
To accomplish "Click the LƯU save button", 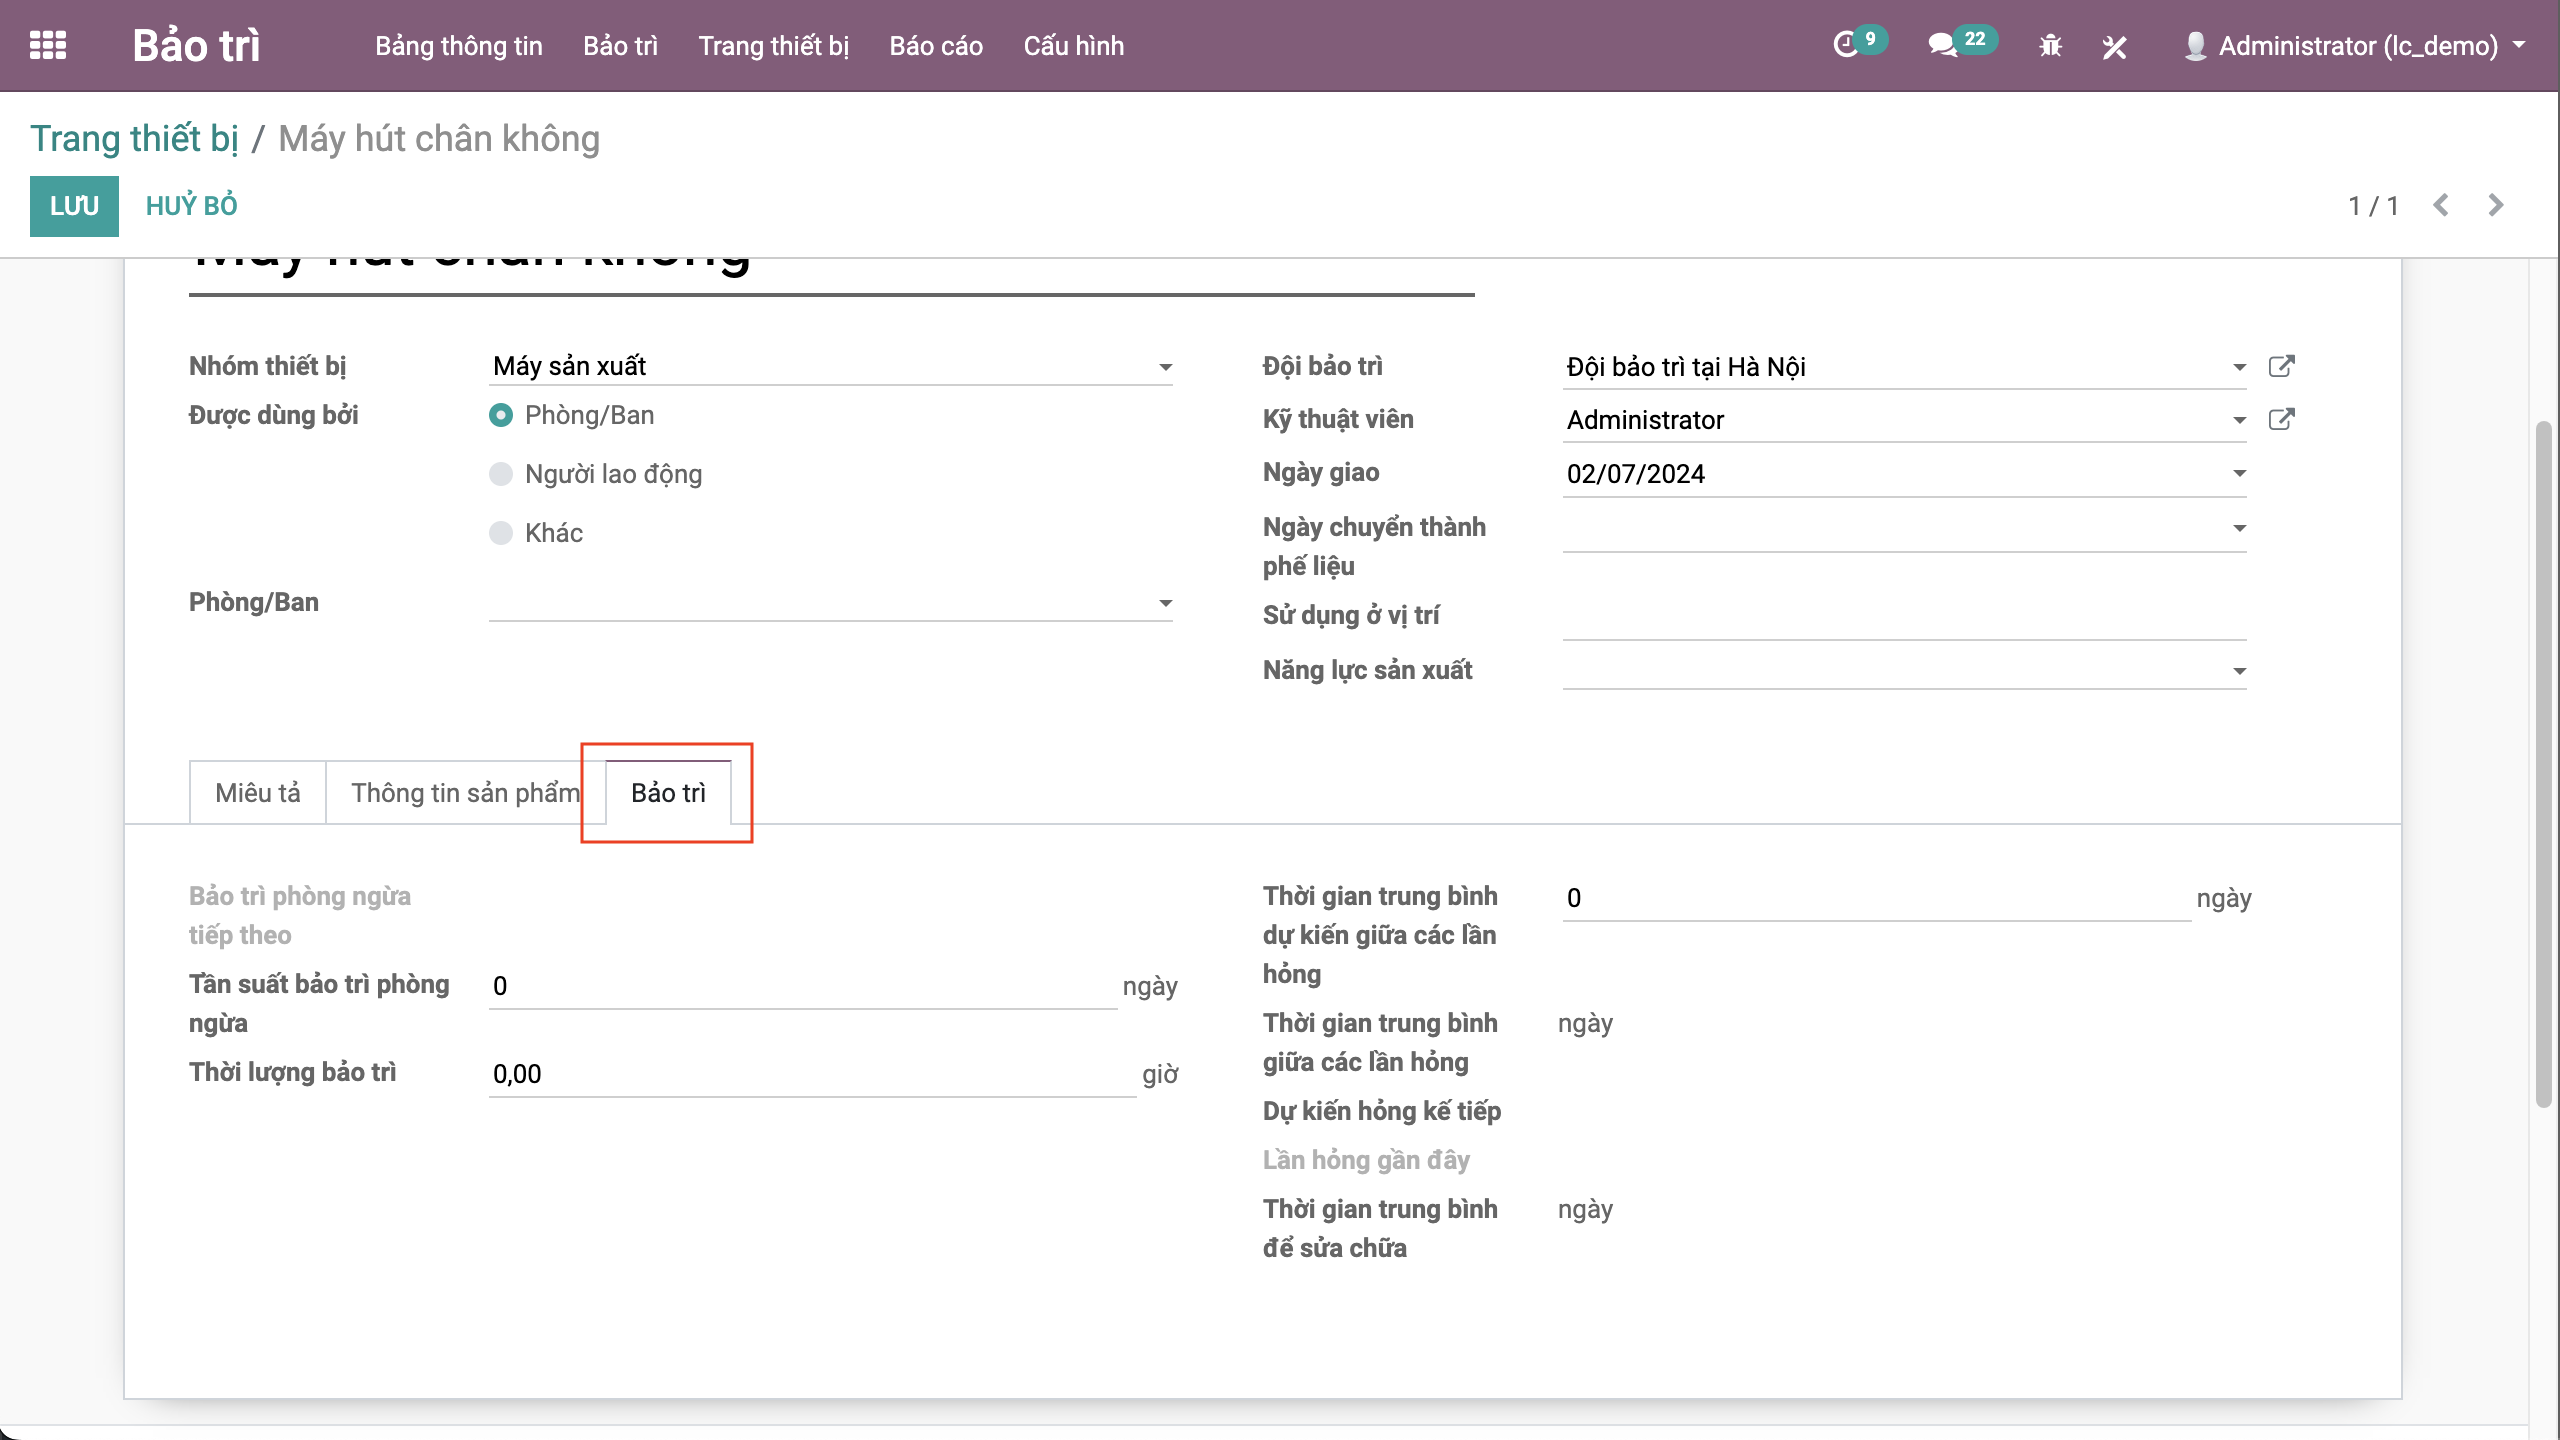I will [x=74, y=206].
